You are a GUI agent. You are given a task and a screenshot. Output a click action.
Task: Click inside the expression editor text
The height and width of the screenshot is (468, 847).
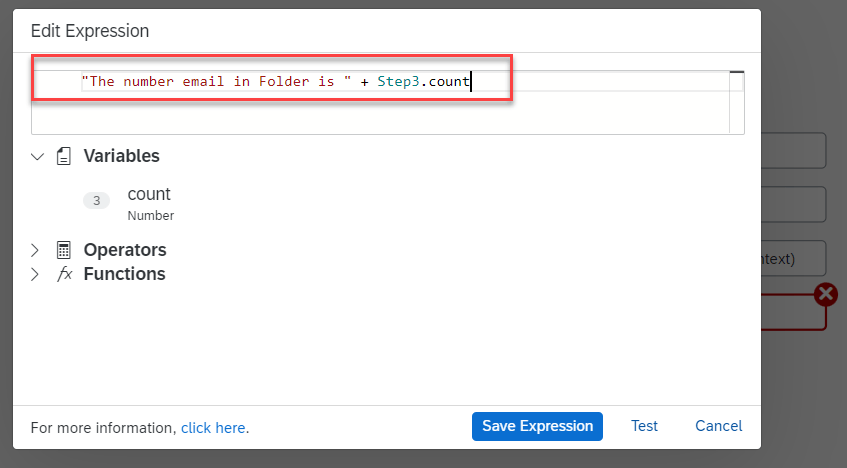click(x=275, y=82)
